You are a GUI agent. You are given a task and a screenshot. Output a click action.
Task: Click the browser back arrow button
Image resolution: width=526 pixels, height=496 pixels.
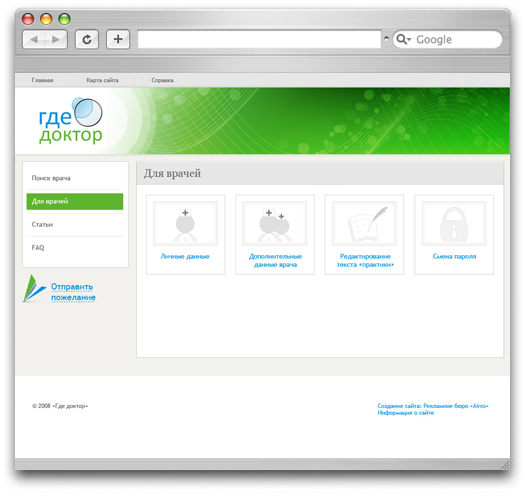(x=34, y=40)
